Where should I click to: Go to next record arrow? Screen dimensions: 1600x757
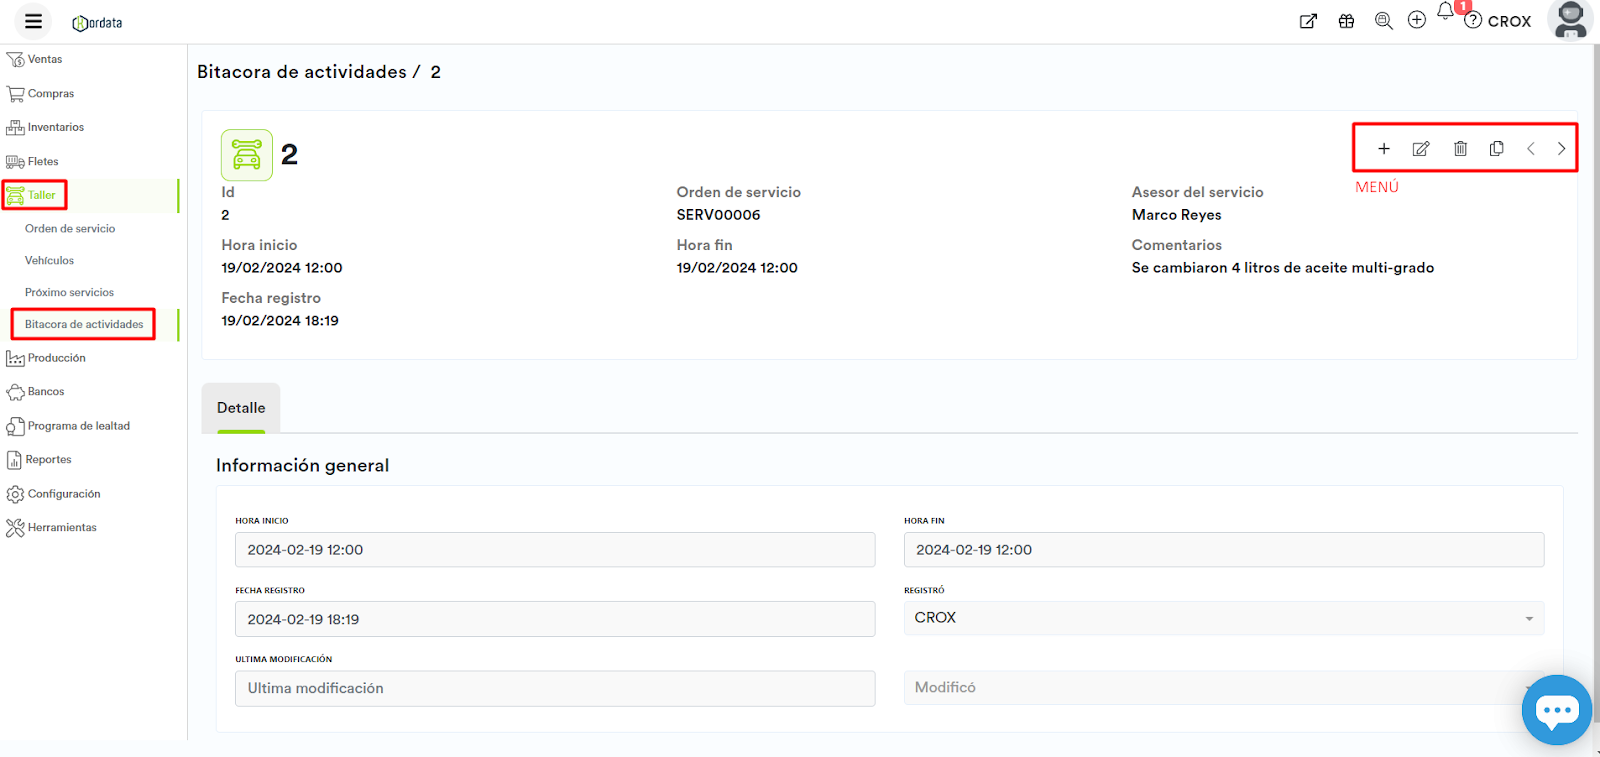(x=1561, y=149)
